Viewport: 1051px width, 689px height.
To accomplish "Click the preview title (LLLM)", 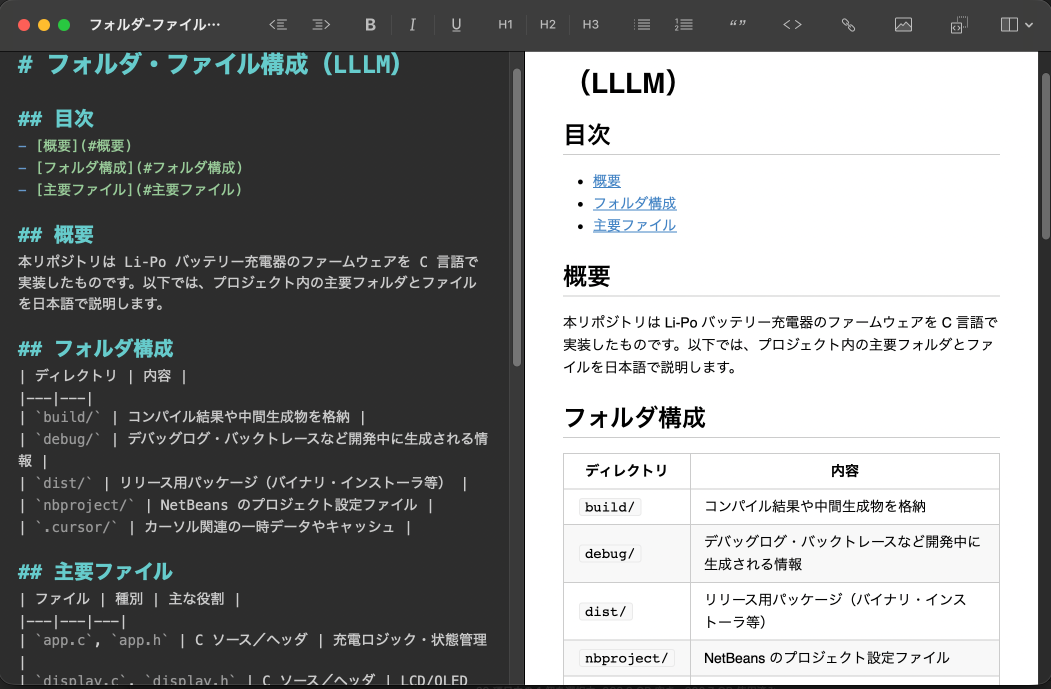I will (627, 83).
